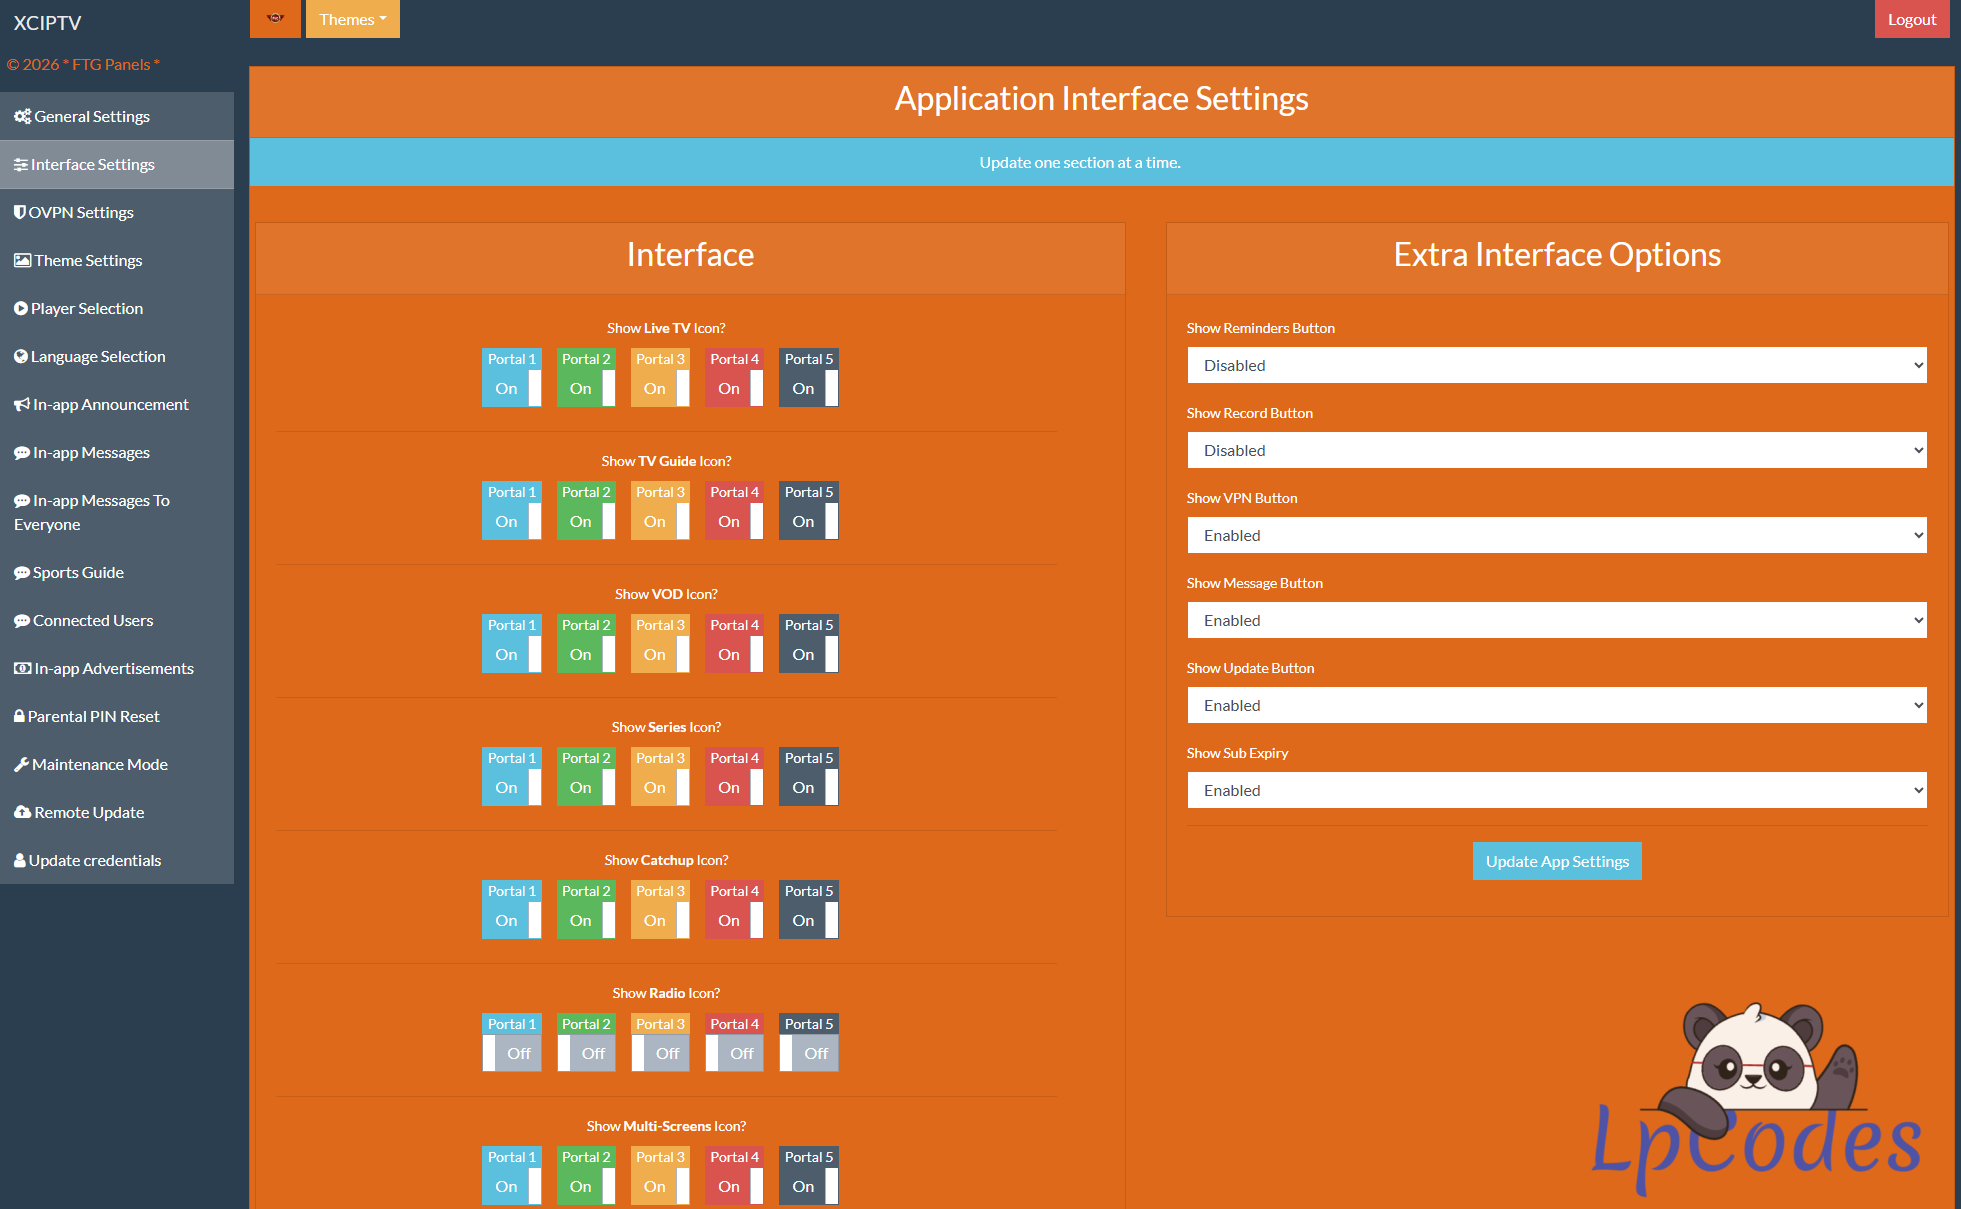Image resolution: width=1961 pixels, height=1209 pixels.
Task: Click the megaphone icon beside In-app Announcement
Action: point(22,405)
